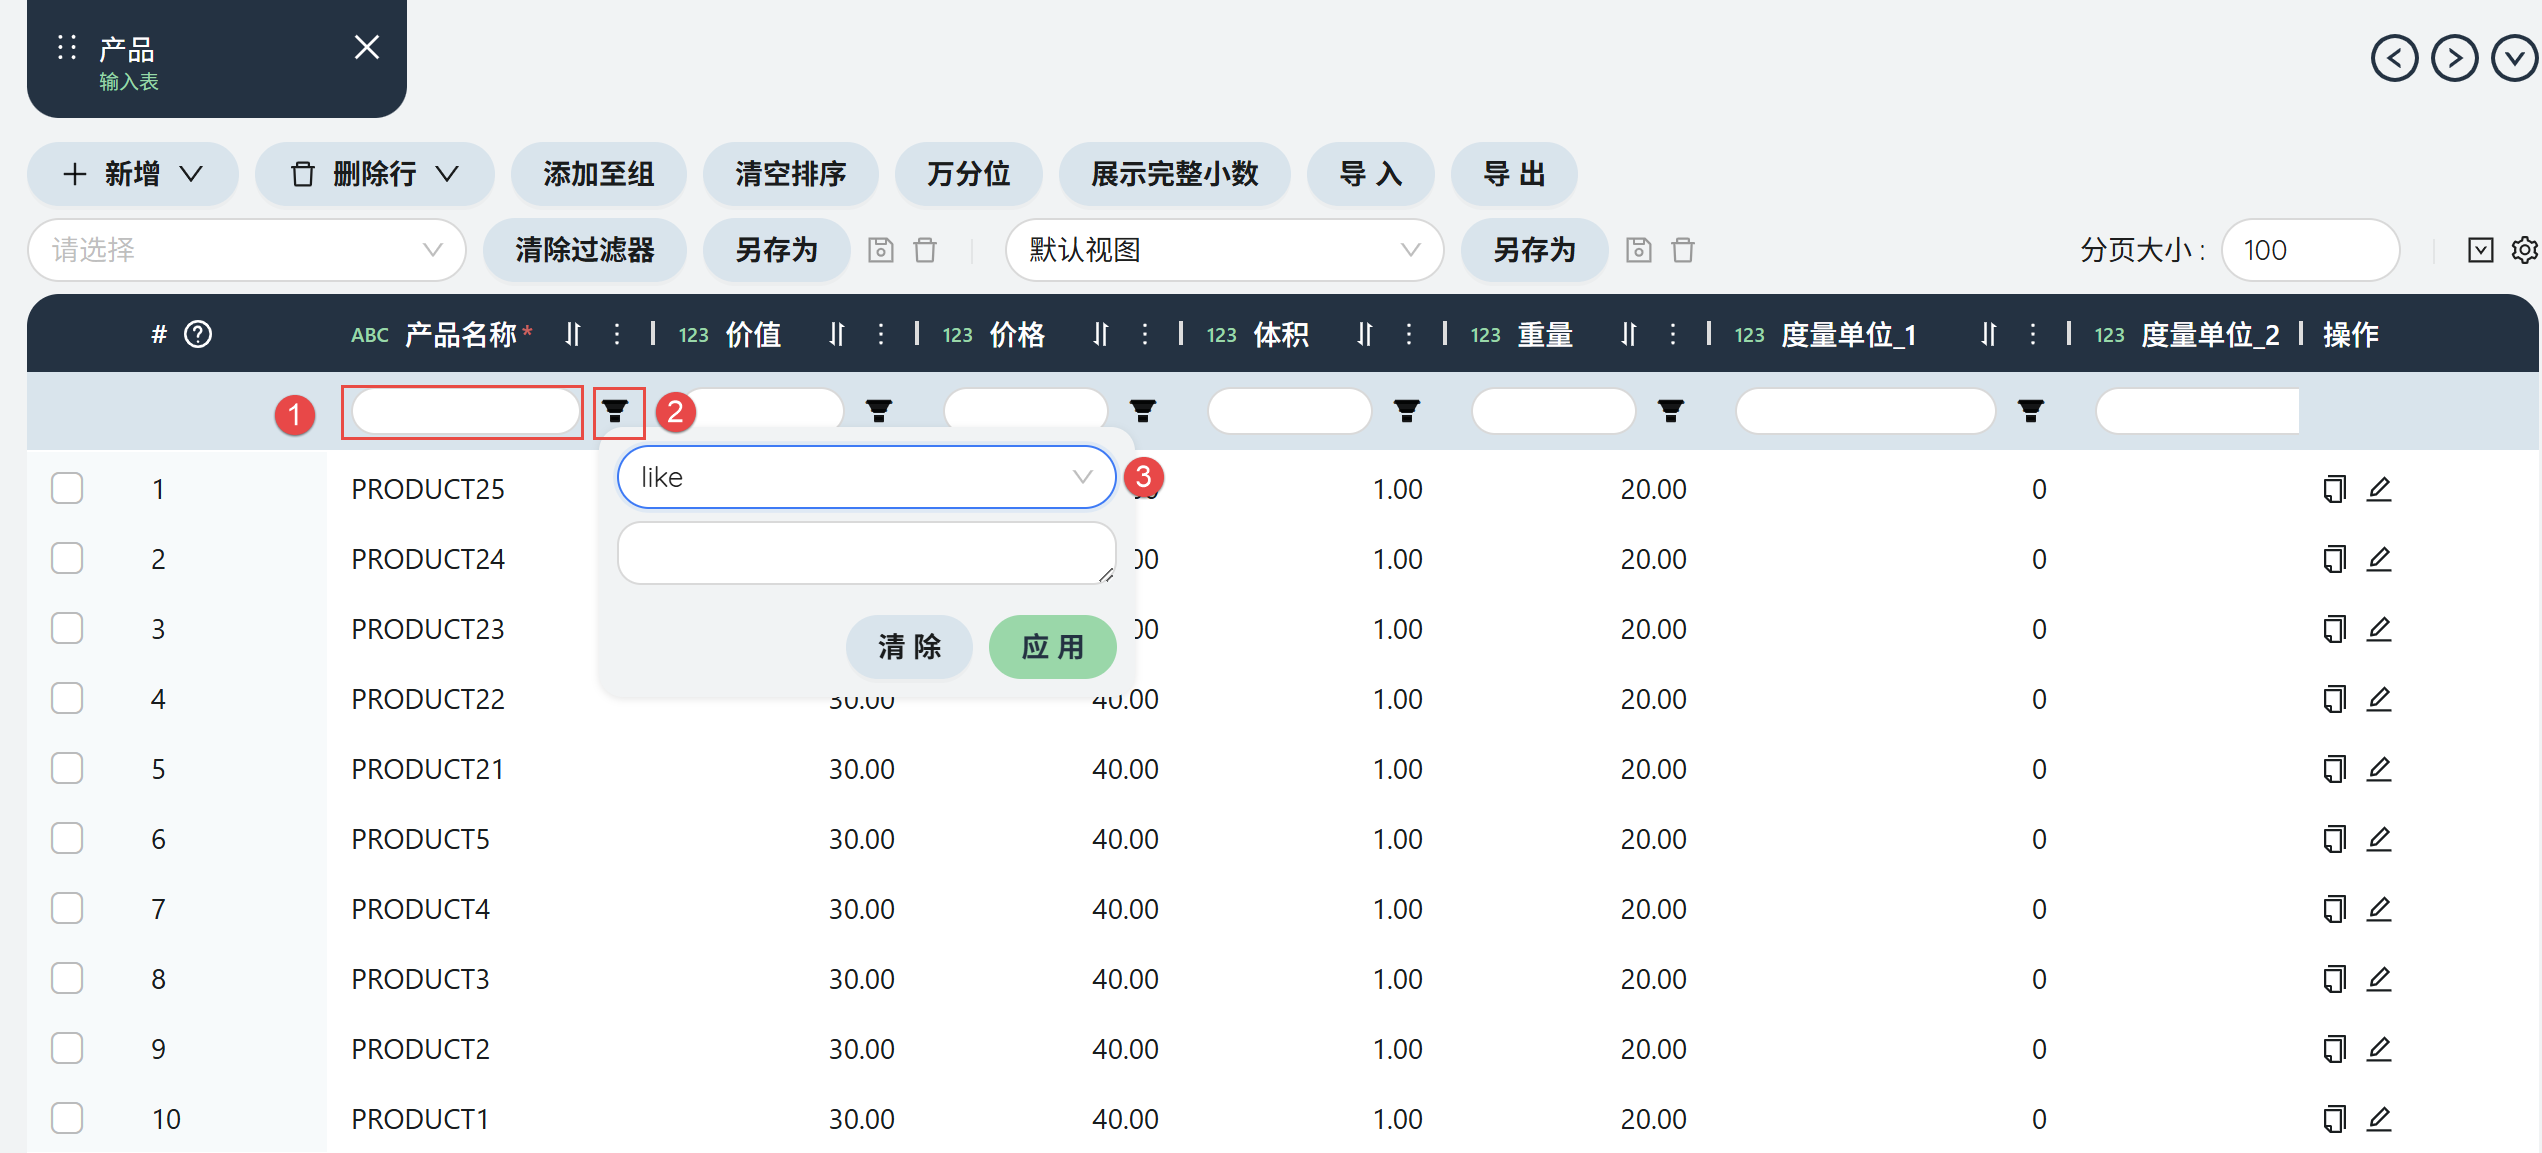The width and height of the screenshot is (2542, 1153).
Task: Check the checkbox for row 1
Action: (x=67, y=489)
